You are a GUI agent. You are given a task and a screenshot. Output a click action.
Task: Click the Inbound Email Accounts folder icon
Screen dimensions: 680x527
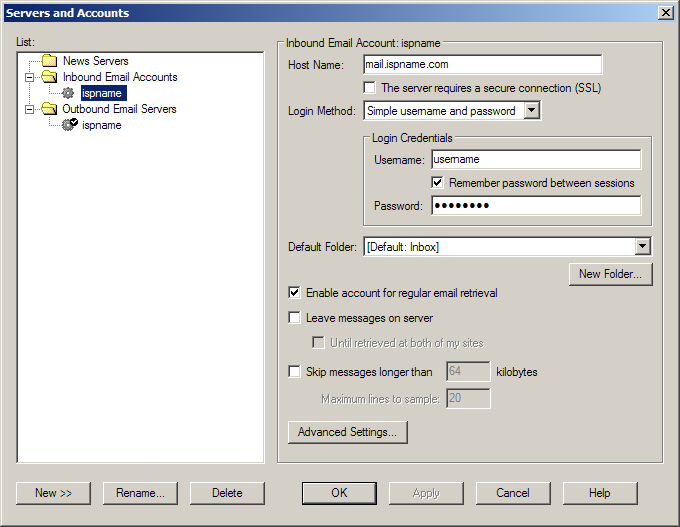pyautogui.click(x=50, y=77)
